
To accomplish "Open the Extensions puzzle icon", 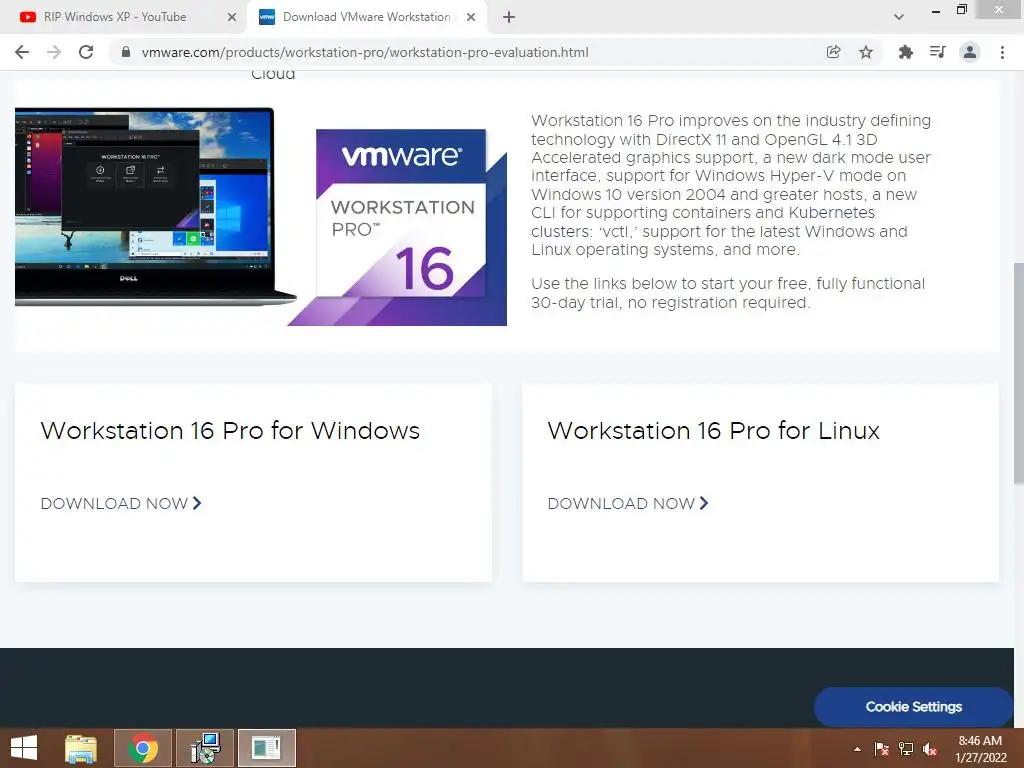I will (x=905, y=52).
